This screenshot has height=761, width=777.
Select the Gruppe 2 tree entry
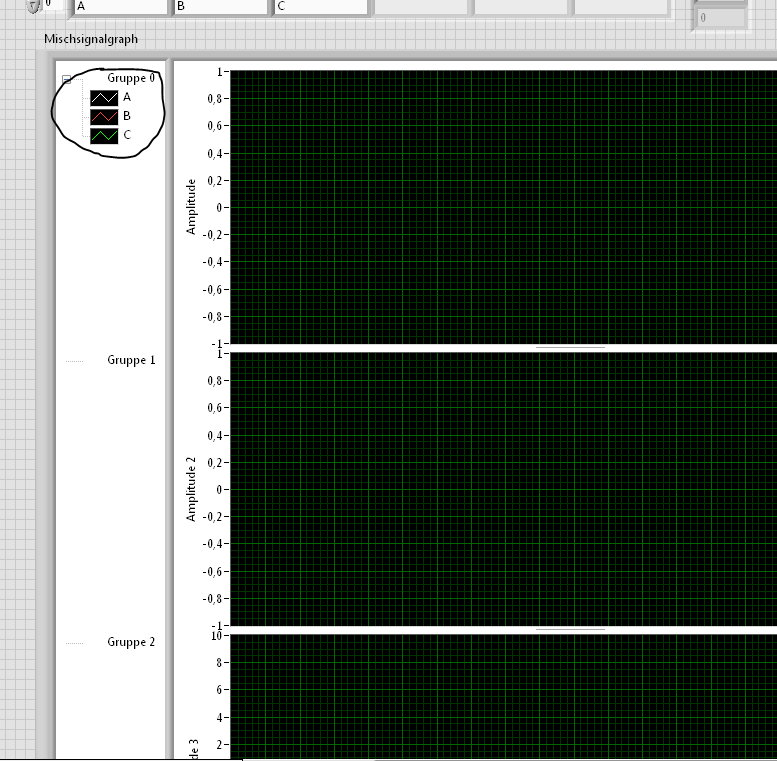click(131, 642)
